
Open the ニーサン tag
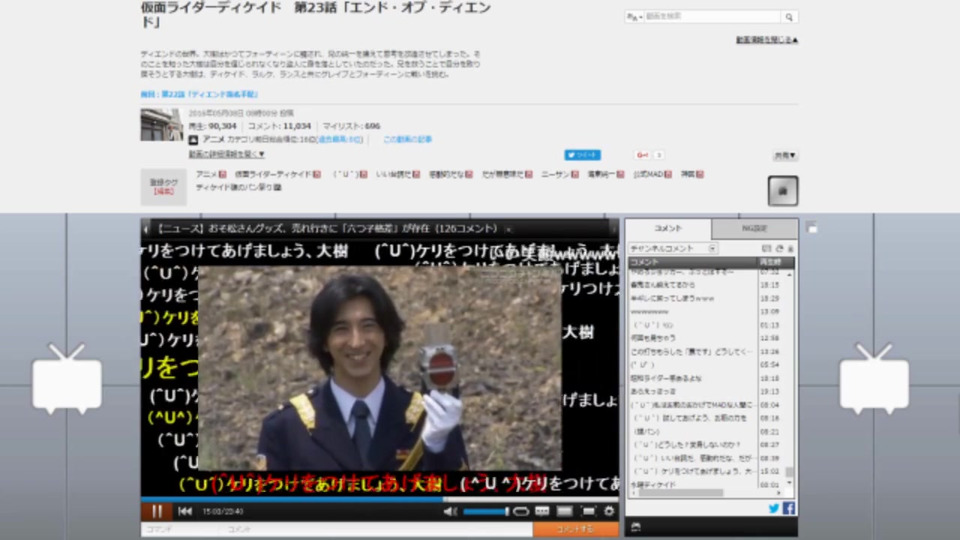[555, 174]
